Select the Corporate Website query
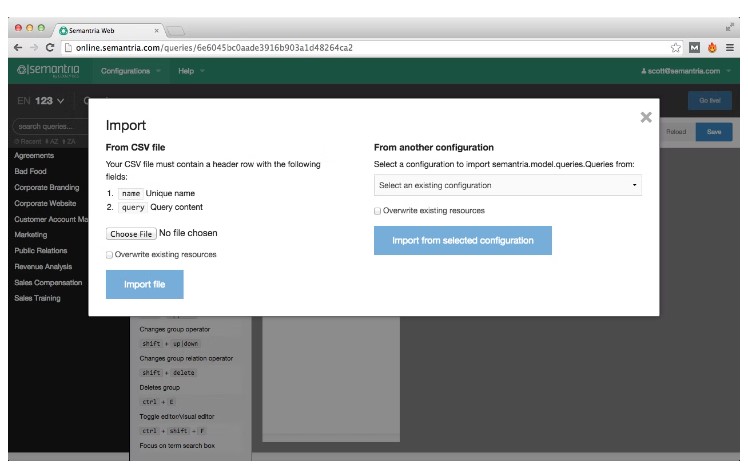 pos(45,203)
